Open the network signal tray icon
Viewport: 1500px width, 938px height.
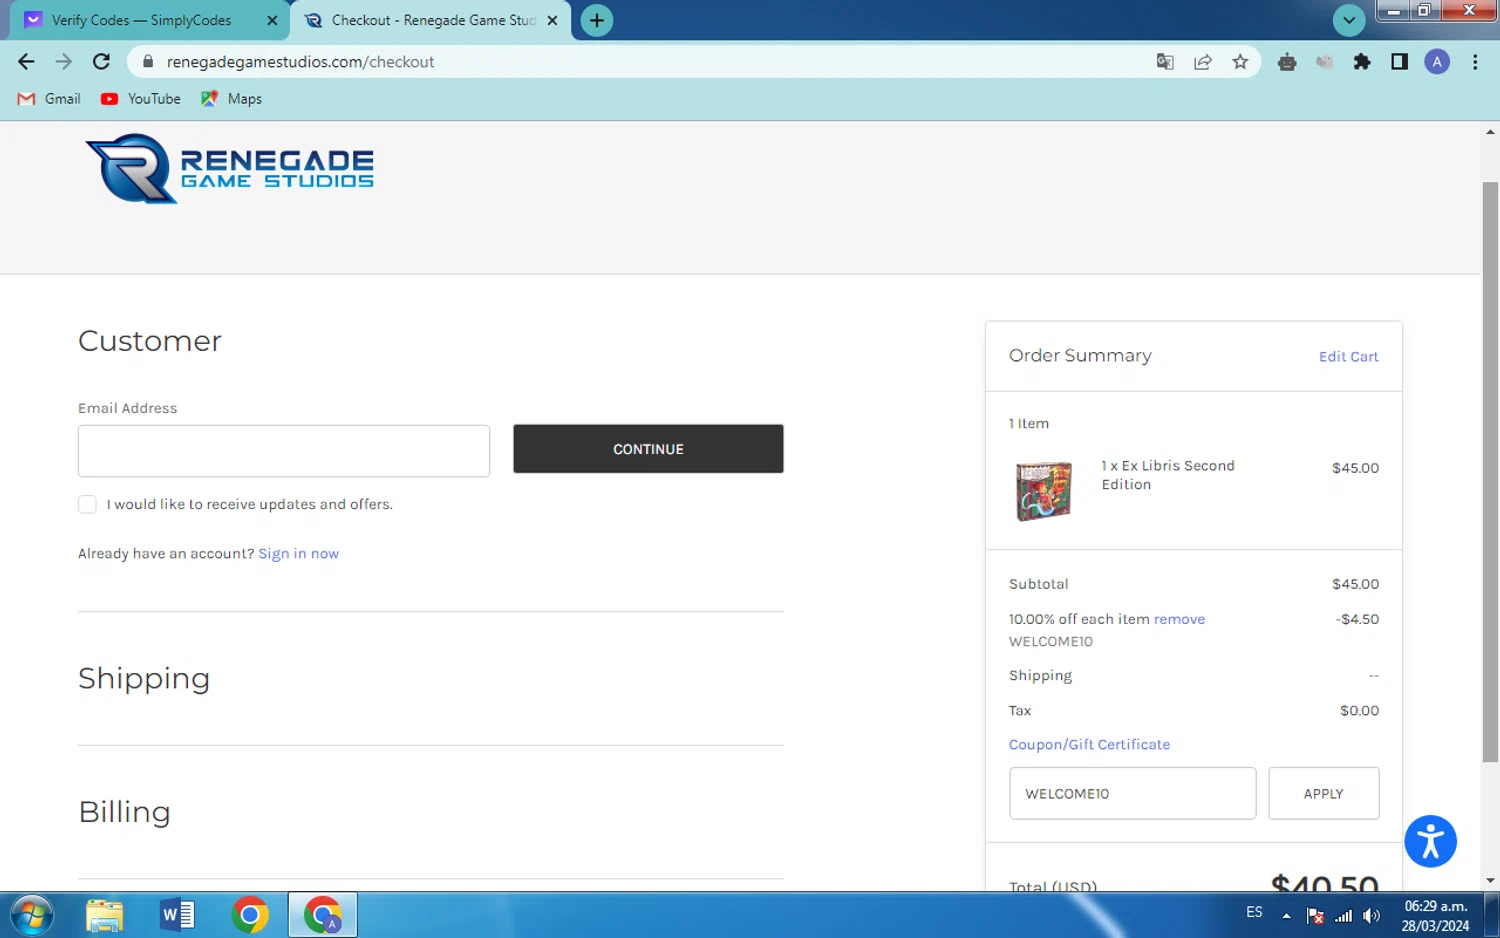click(1344, 915)
